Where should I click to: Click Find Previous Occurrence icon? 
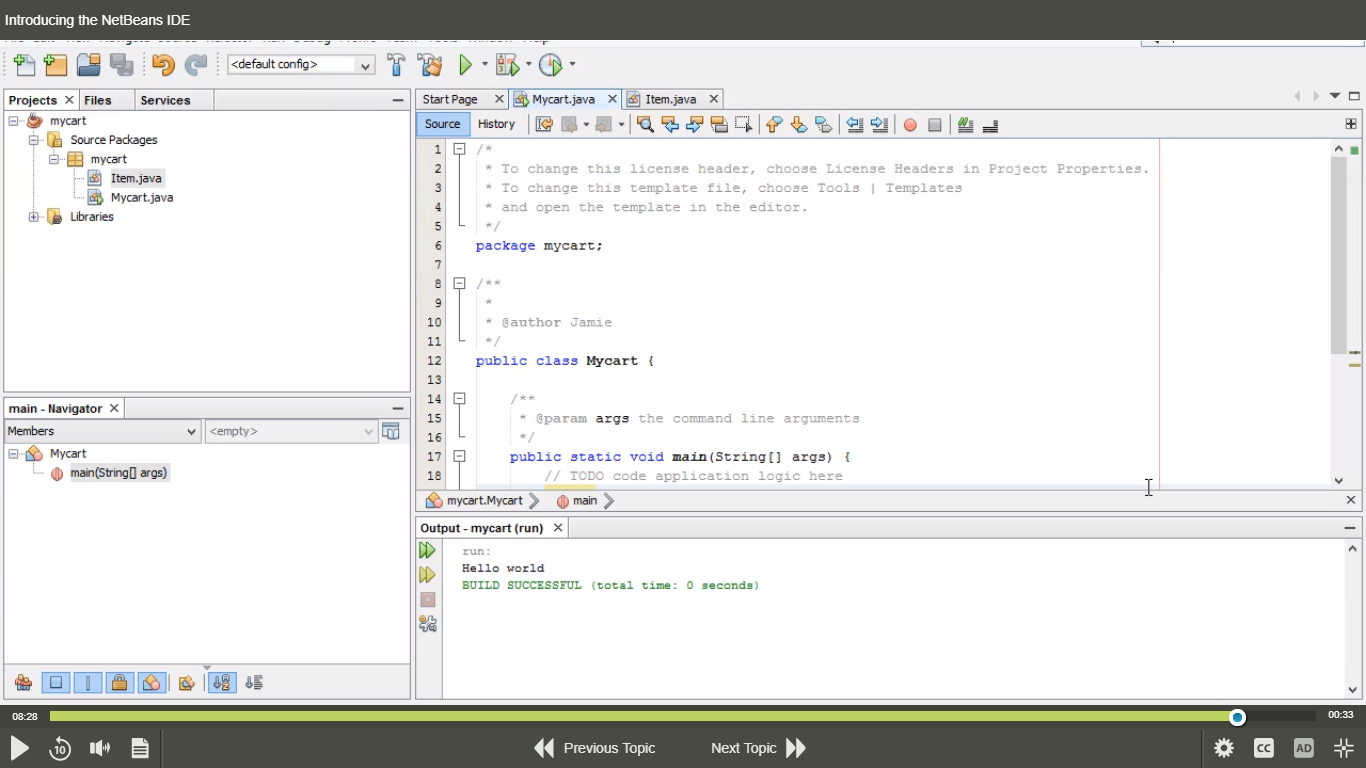pyautogui.click(x=670, y=125)
